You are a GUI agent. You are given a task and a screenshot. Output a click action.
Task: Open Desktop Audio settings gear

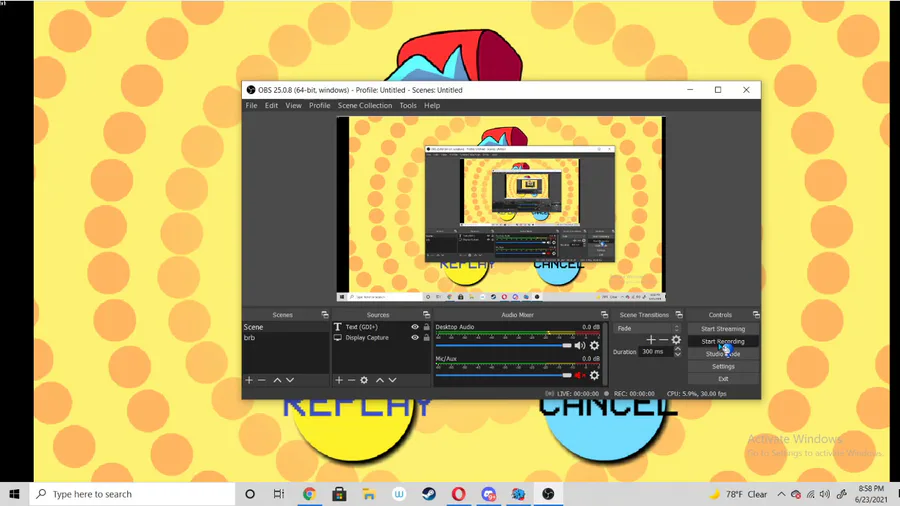594,345
